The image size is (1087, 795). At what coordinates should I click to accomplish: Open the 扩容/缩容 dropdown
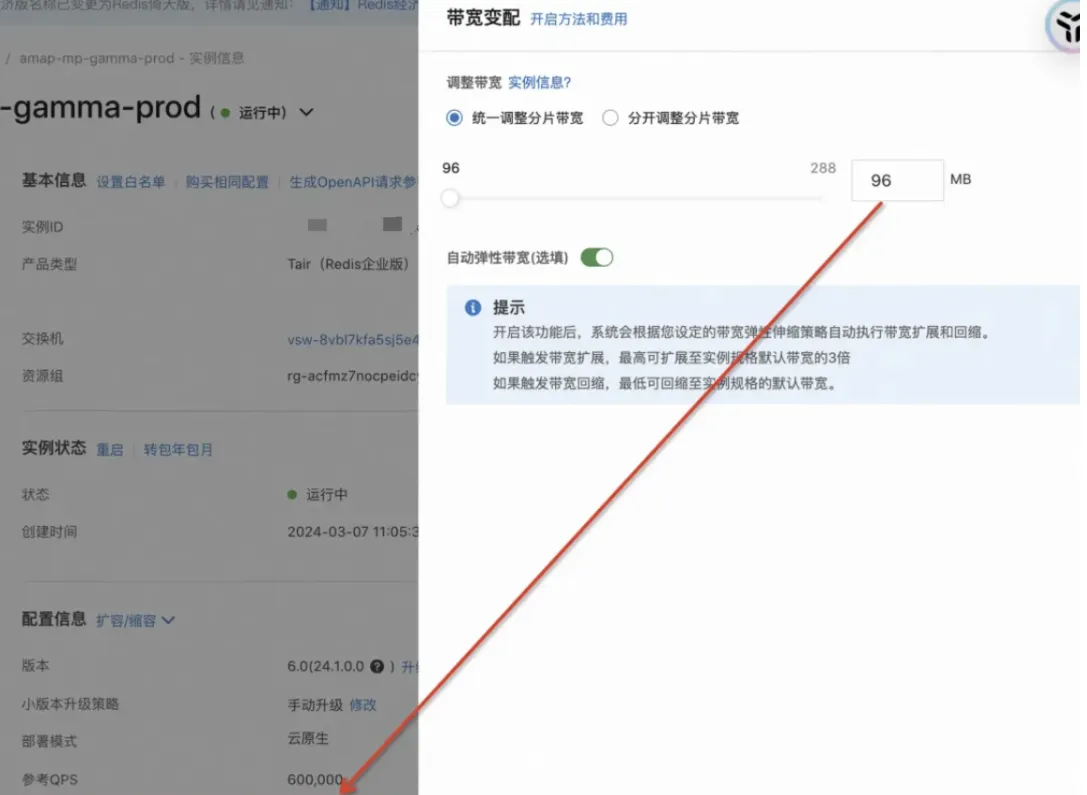[135, 620]
